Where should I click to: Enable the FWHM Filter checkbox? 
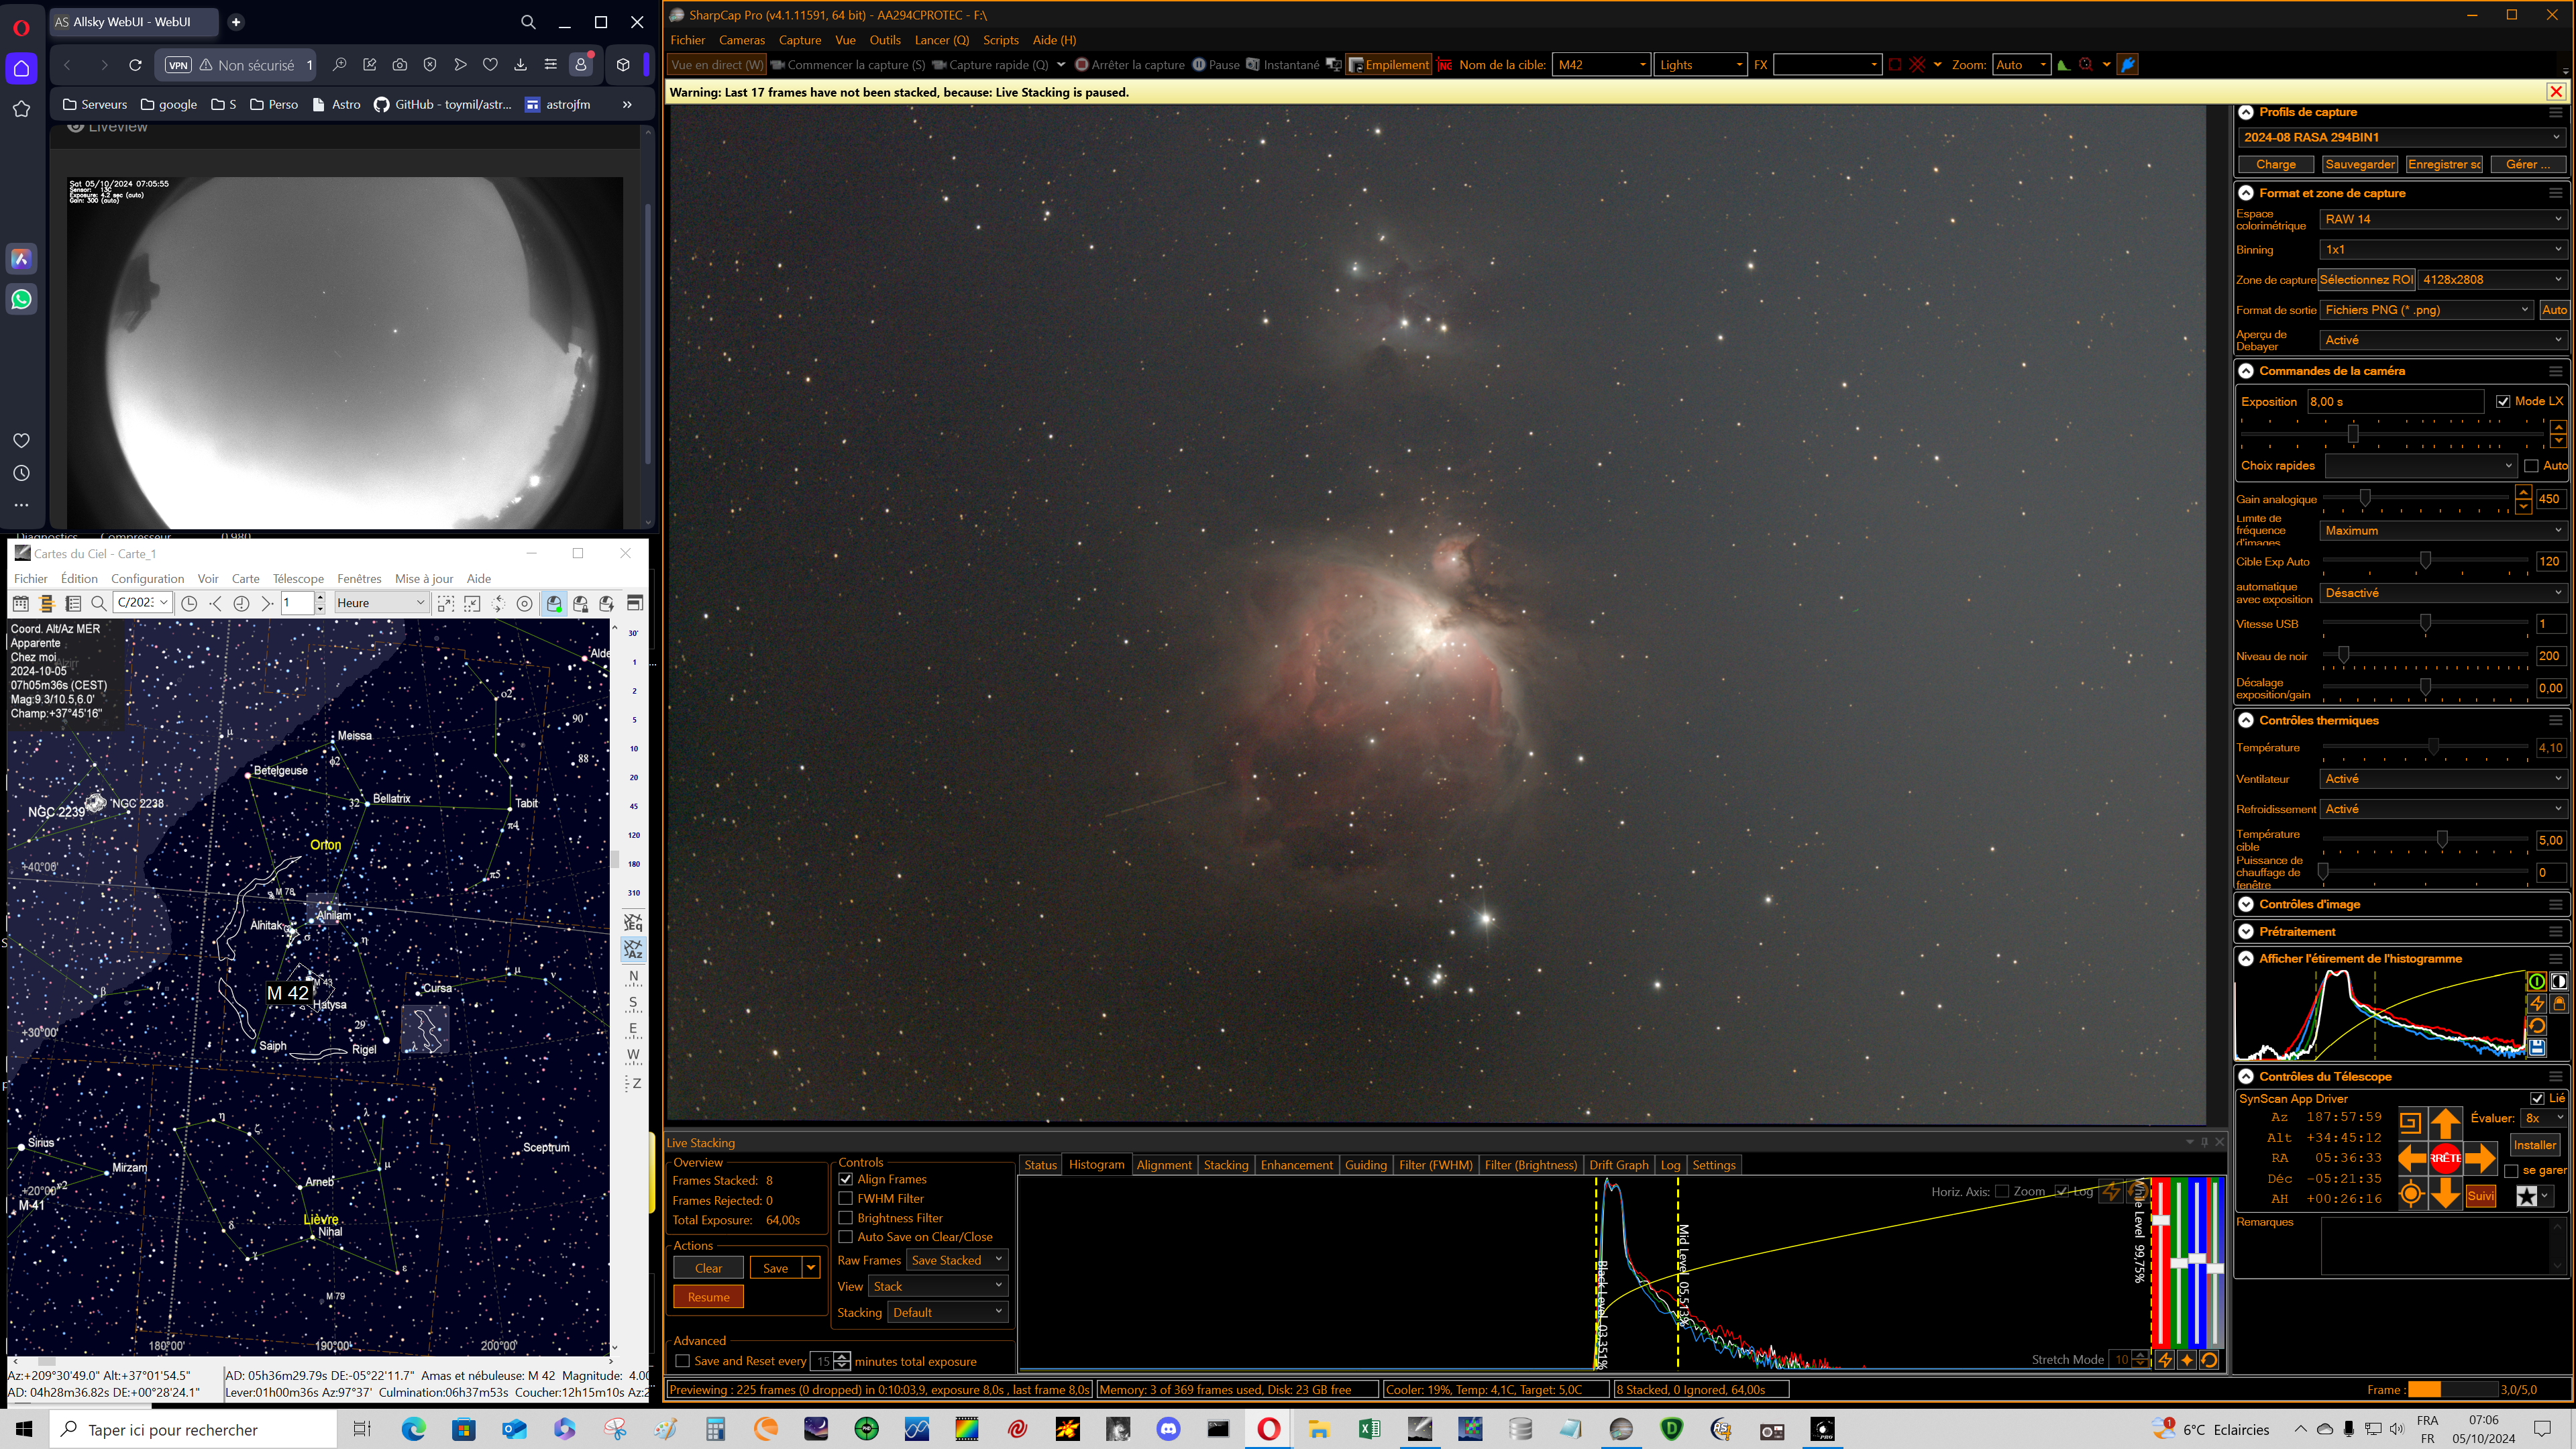point(846,1198)
